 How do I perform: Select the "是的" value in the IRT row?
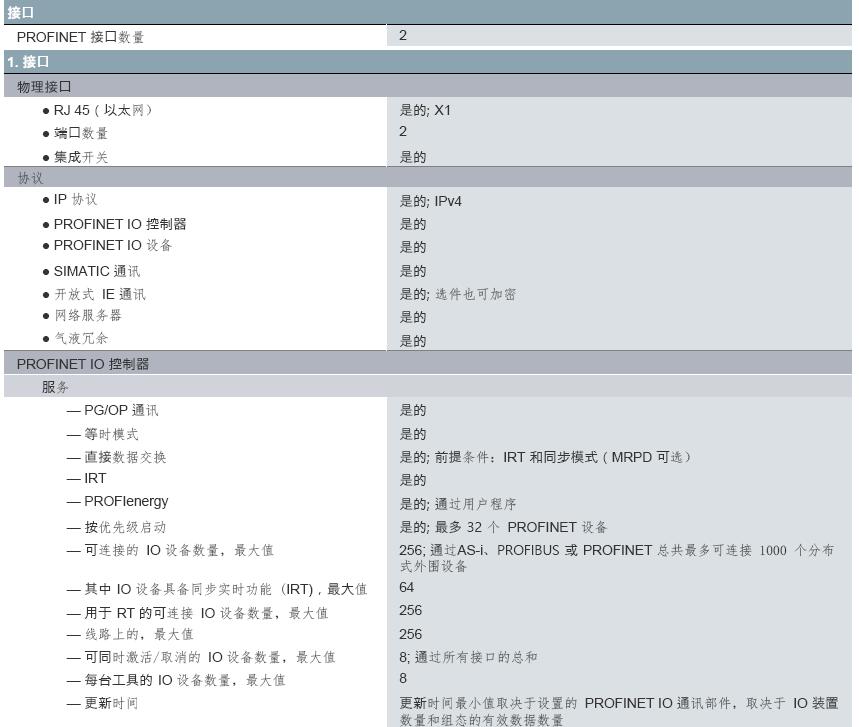(413, 480)
